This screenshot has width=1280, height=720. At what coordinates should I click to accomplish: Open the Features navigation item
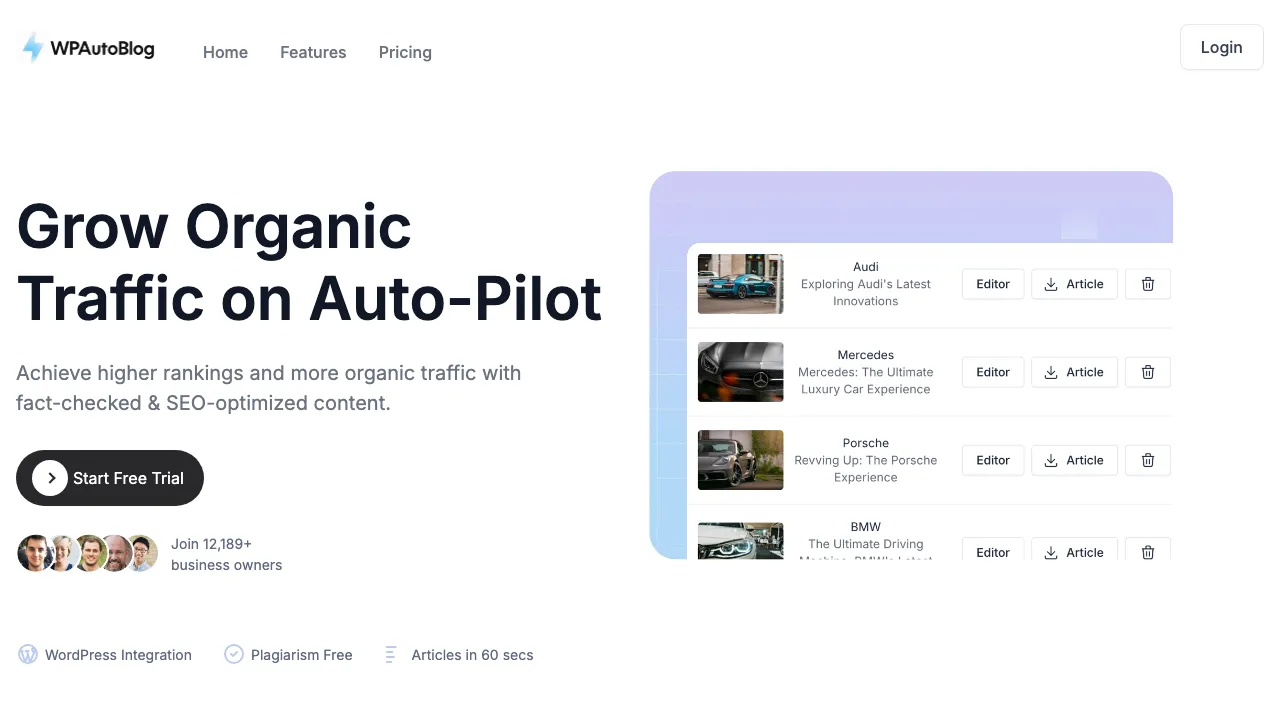pyautogui.click(x=313, y=52)
